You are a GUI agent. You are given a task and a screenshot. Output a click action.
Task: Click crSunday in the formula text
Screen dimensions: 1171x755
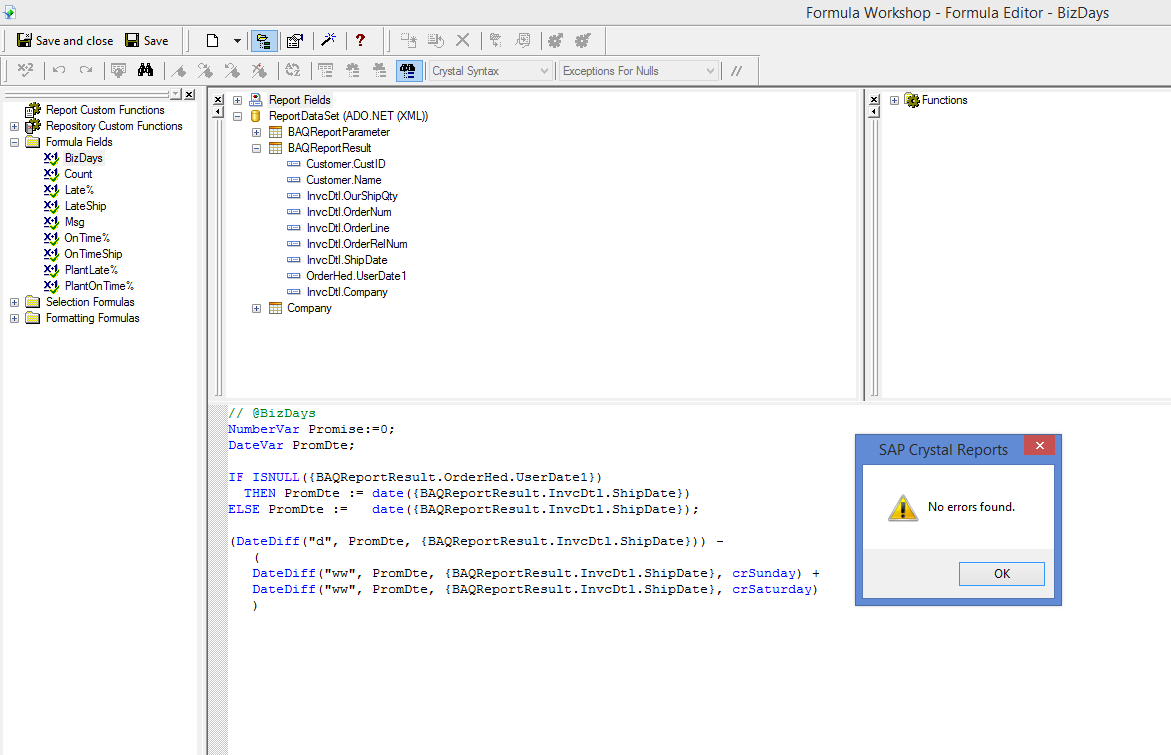click(x=763, y=573)
